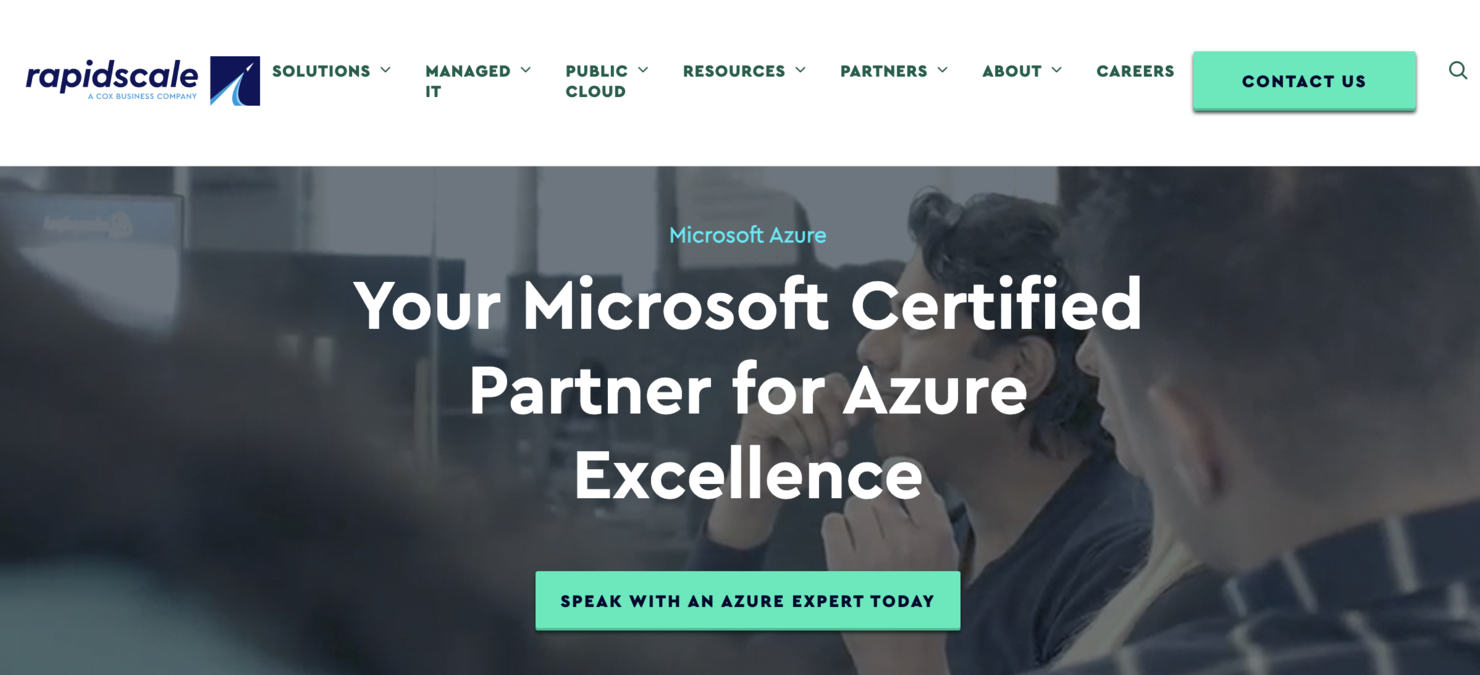
Task: Click Speak With An Azure Expert Today
Action: tap(747, 600)
